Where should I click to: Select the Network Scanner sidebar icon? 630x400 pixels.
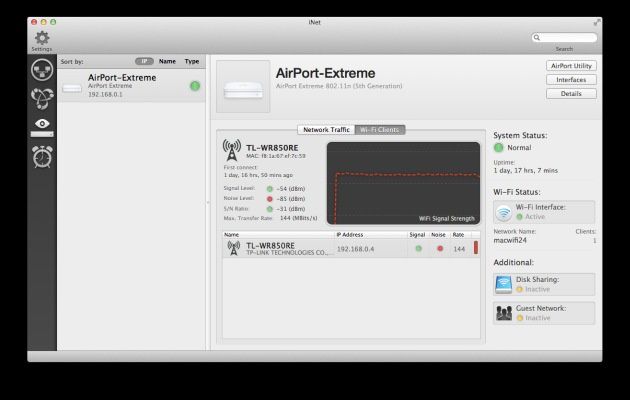[x=42, y=70]
